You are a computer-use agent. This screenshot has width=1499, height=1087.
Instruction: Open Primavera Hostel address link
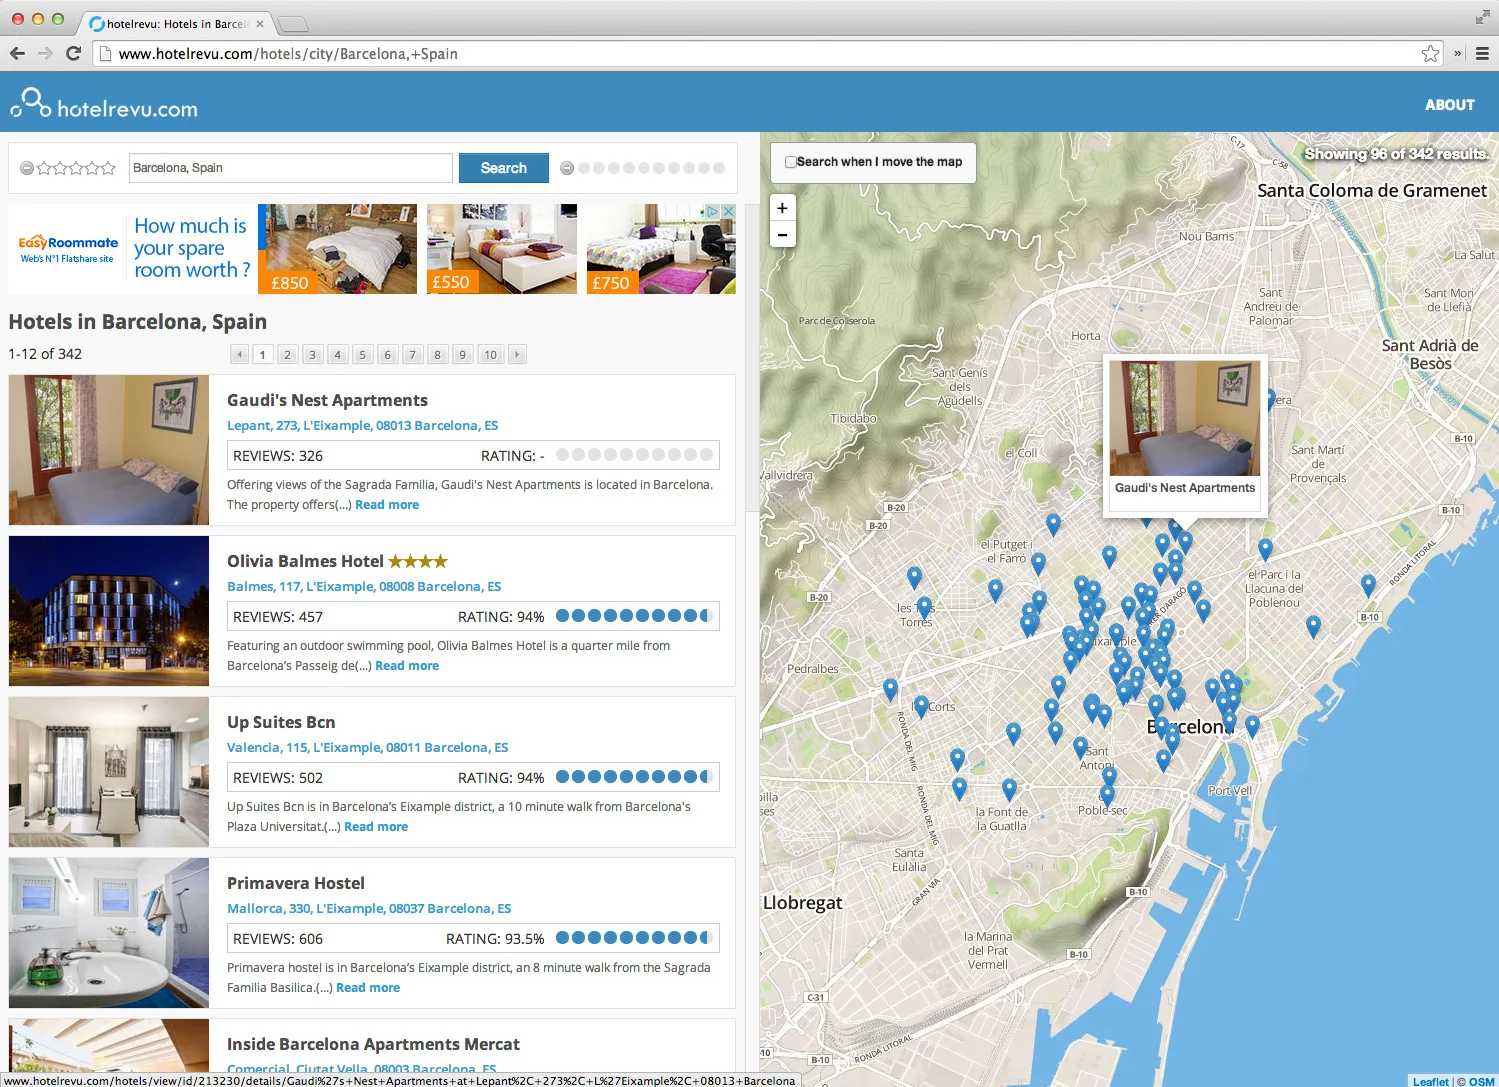[369, 909]
